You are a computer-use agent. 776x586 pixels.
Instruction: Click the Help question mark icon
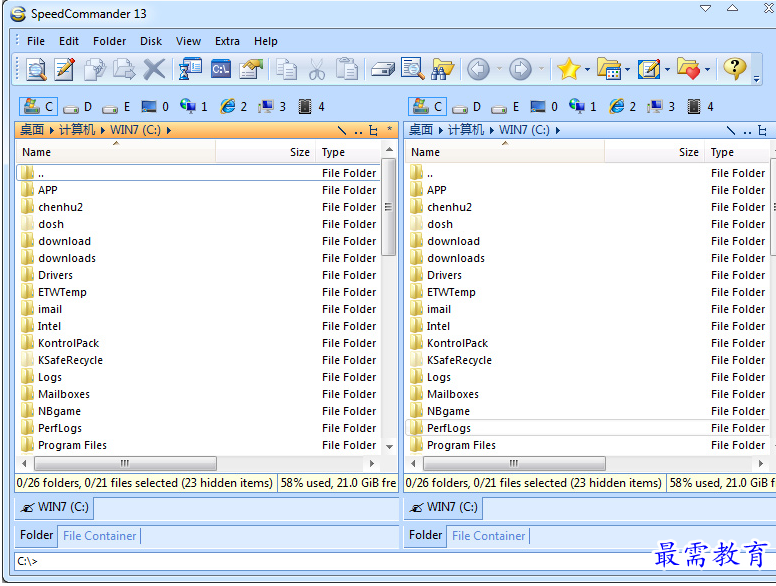(x=734, y=68)
